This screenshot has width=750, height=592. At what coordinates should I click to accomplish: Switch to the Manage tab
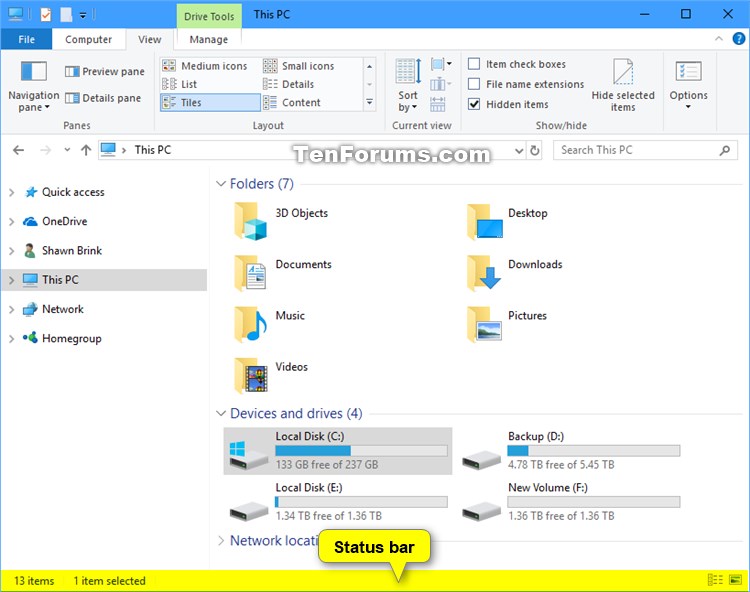click(x=209, y=39)
